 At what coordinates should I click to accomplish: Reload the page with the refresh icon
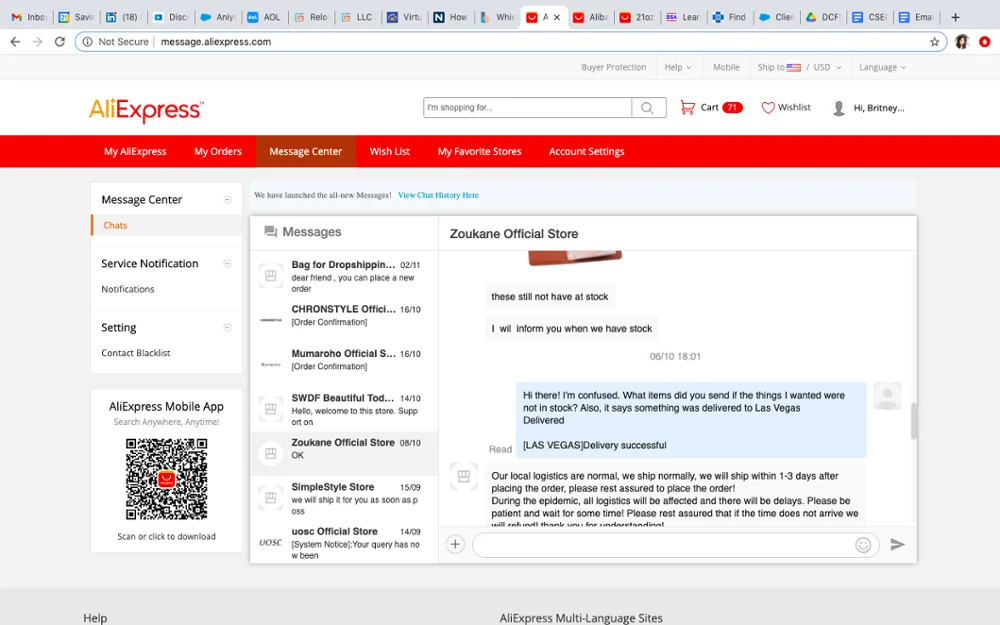59,41
